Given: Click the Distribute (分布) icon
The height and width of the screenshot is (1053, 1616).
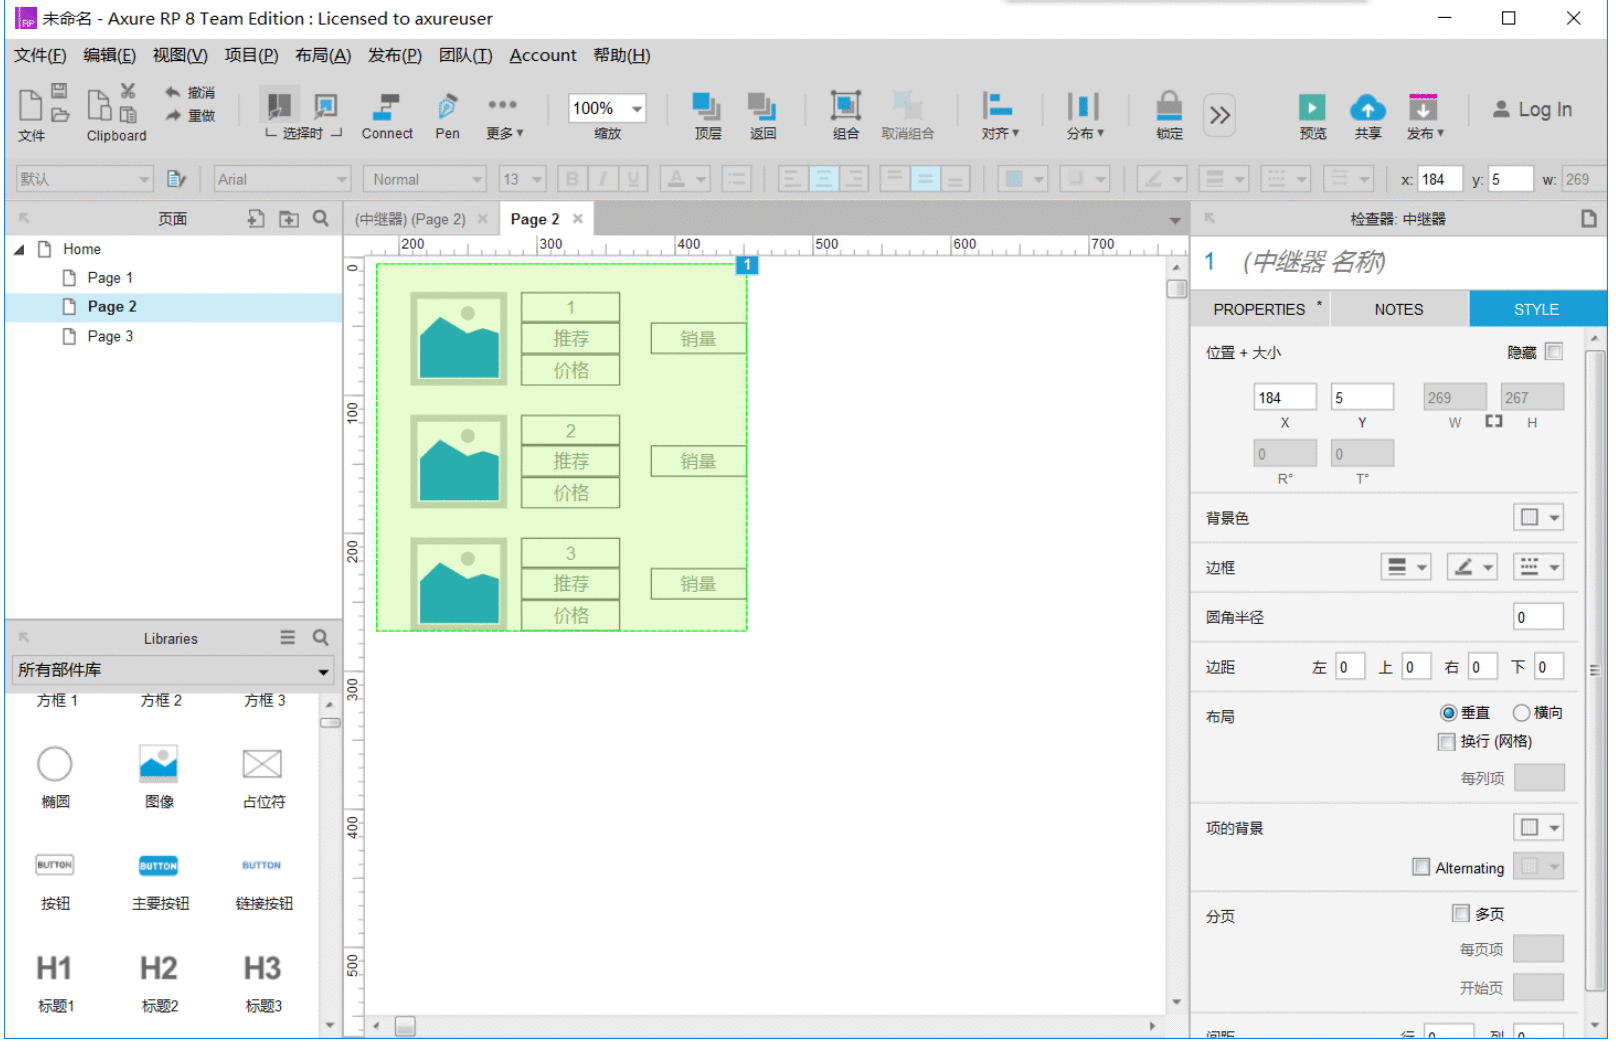Looking at the screenshot, I should 1083,106.
